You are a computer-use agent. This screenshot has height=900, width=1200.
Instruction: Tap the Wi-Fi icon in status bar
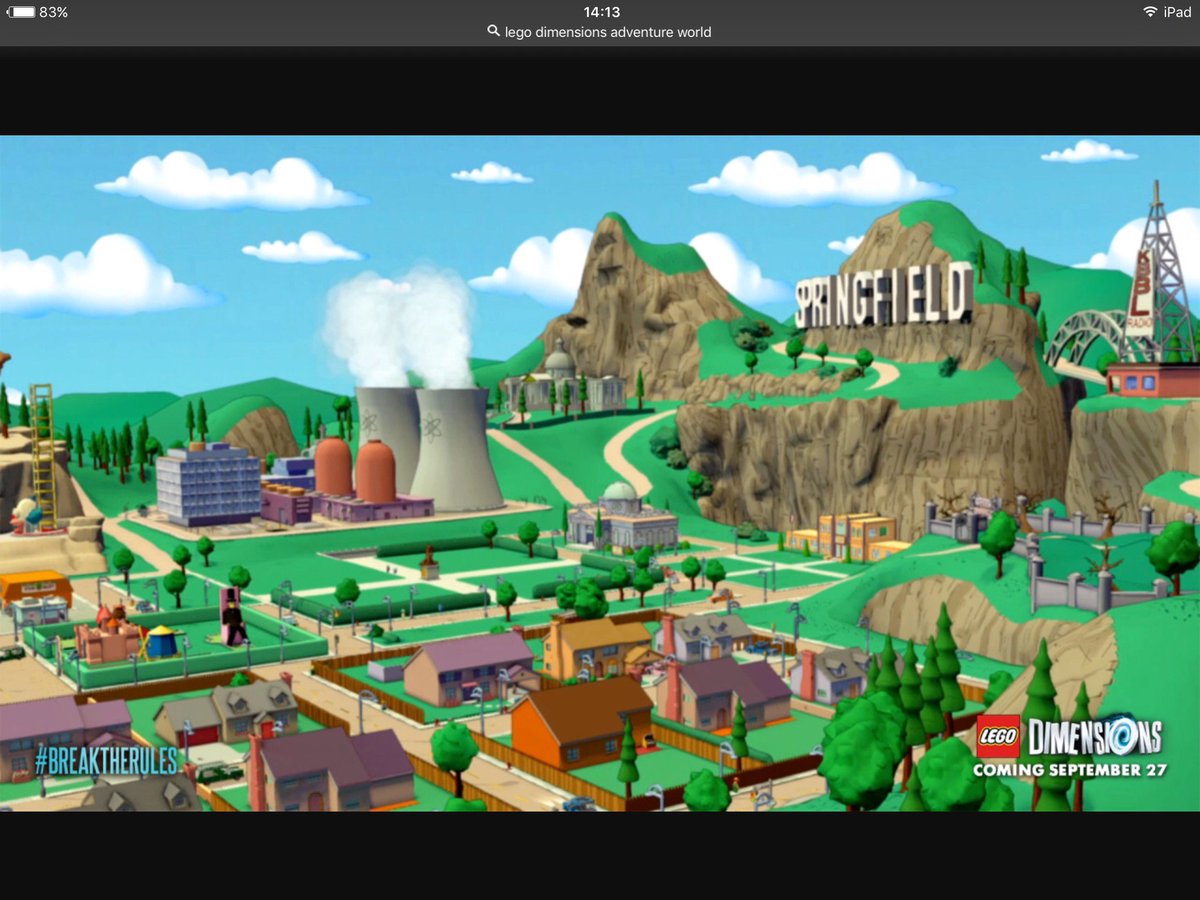point(1150,12)
